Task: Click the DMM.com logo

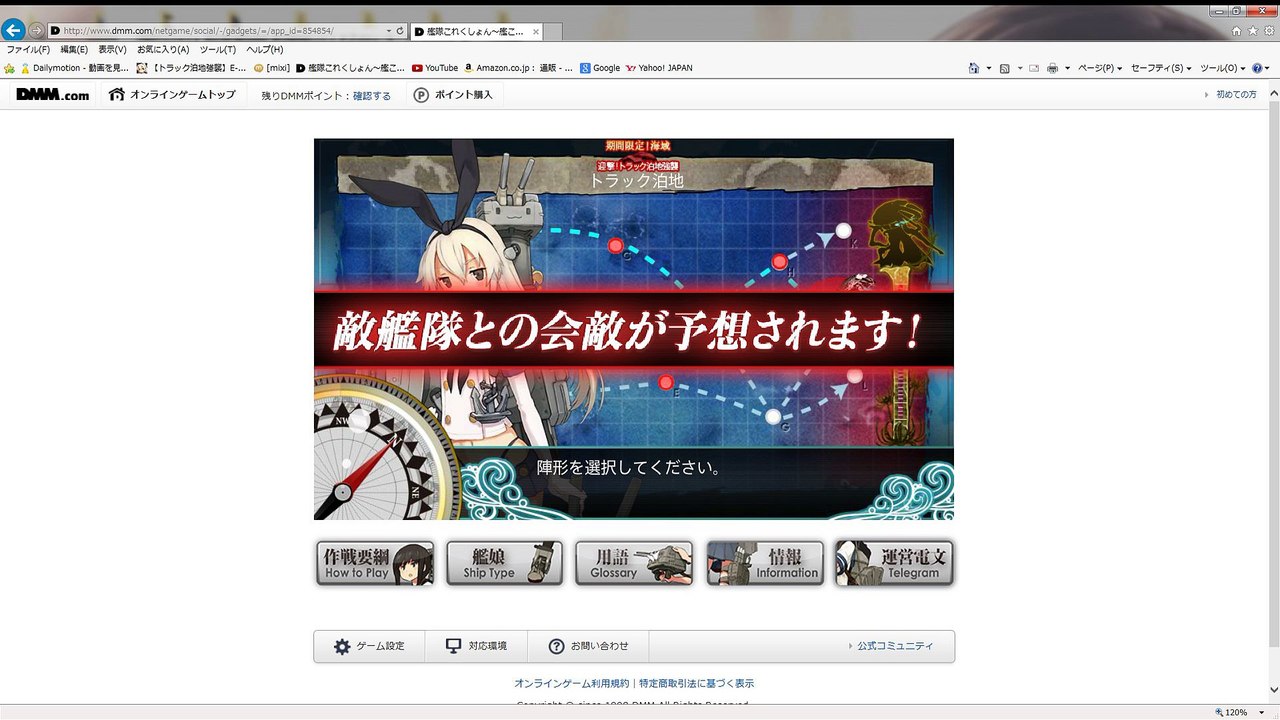Action: [53, 95]
